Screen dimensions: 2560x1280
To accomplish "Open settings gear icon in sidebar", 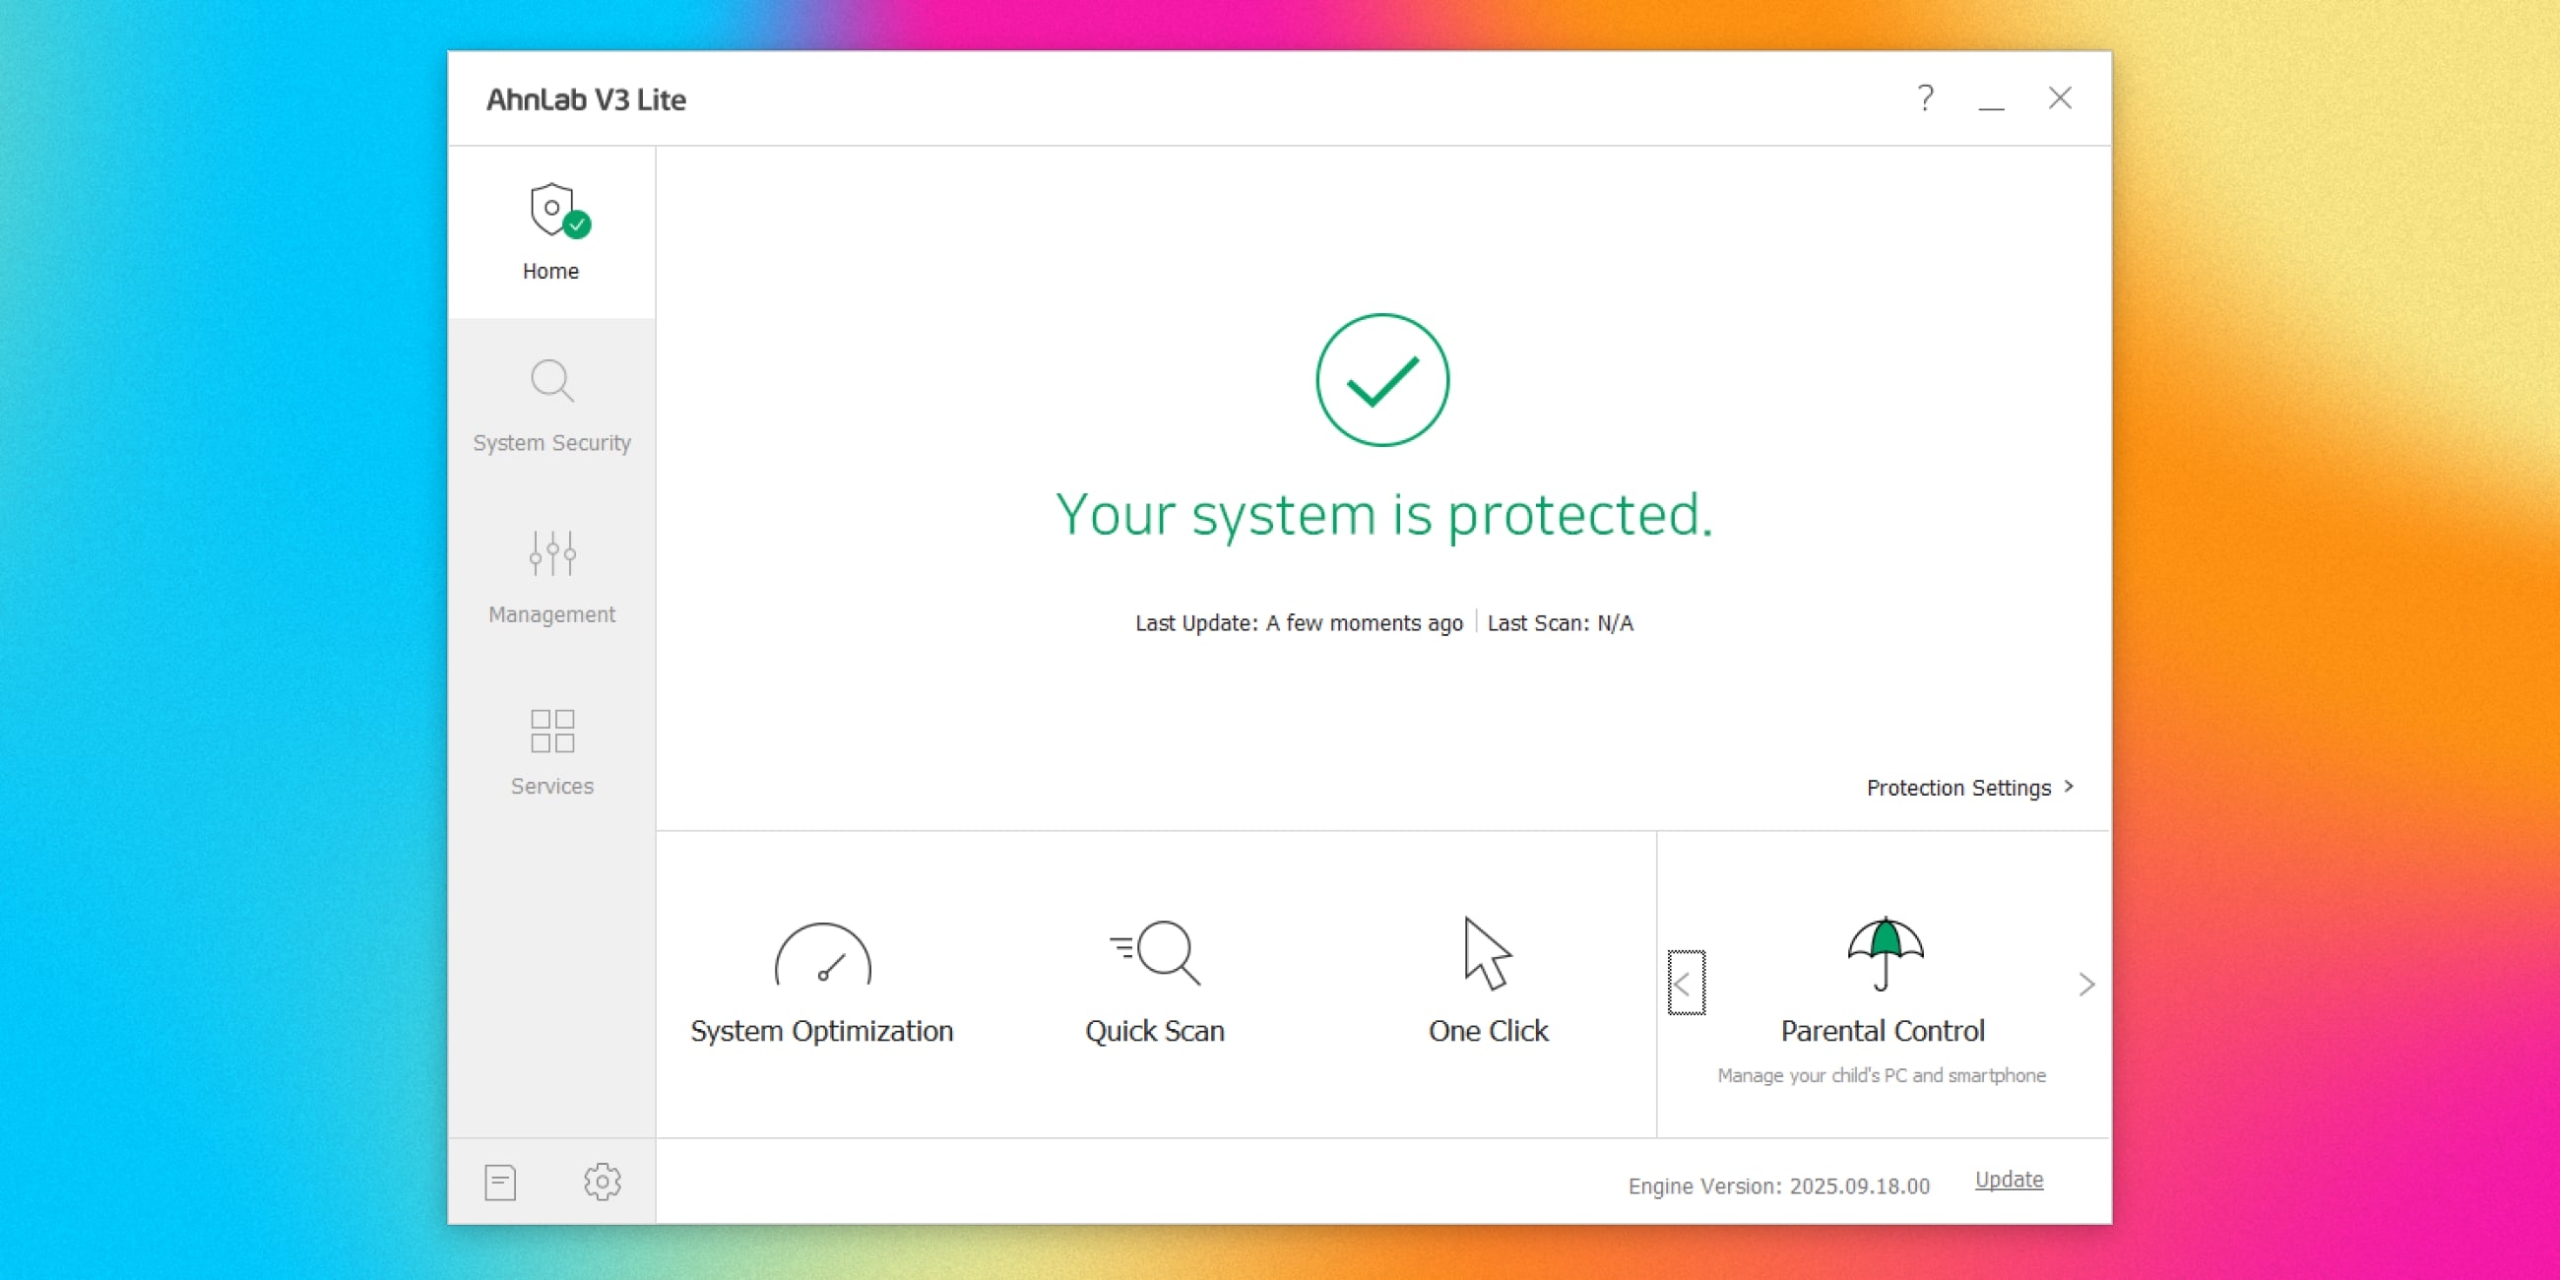I will 602,1182.
